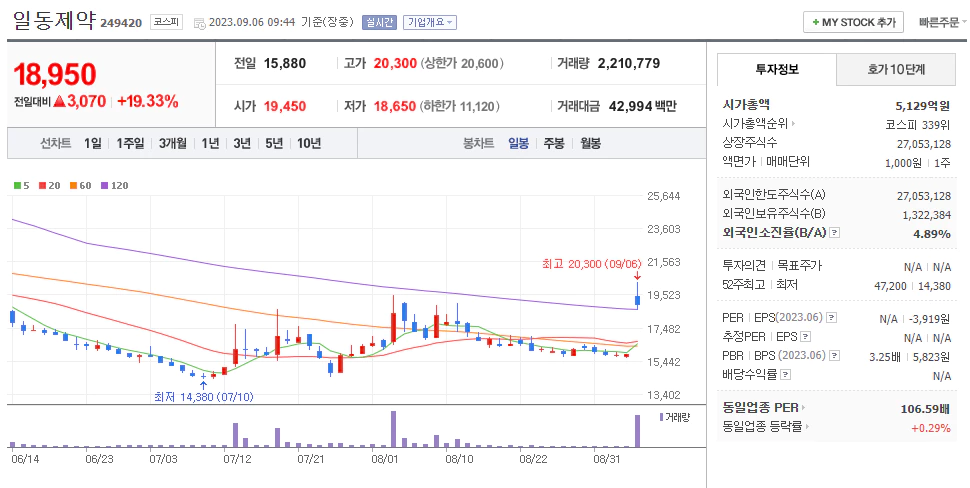
Task: Click the stock code 249420
Action: tap(121, 24)
